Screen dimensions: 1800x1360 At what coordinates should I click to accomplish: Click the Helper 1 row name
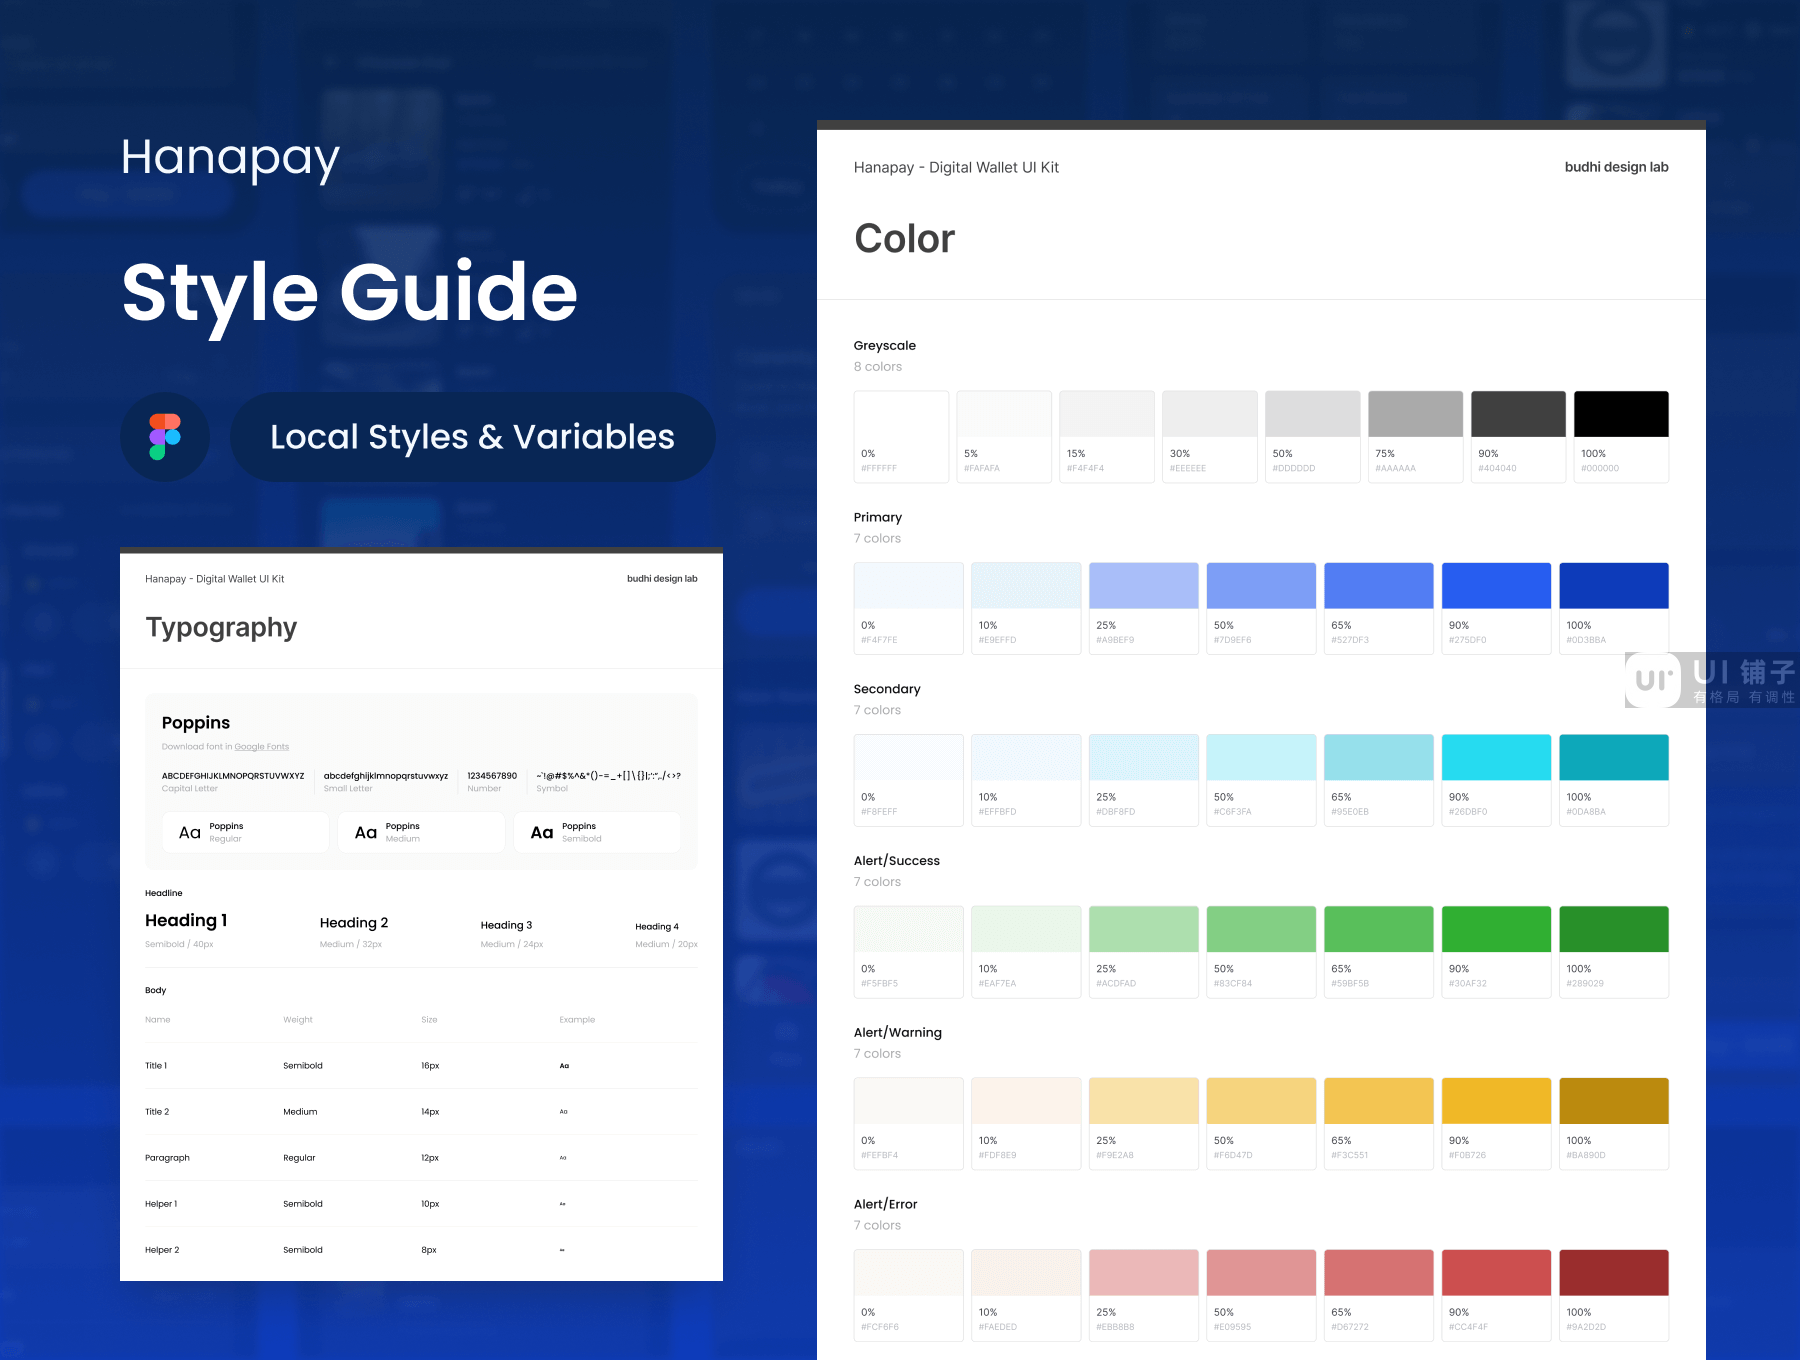click(161, 1204)
